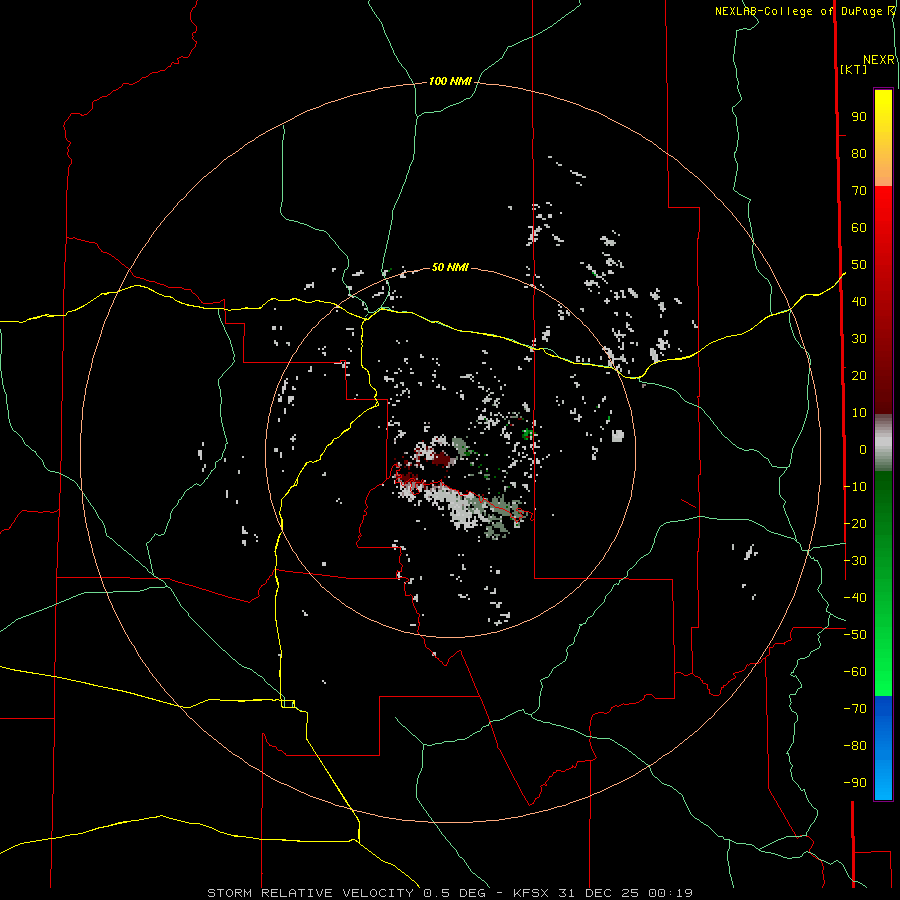Click the 70 value on the velocity scale
Screen dimensions: 900x900
click(859, 191)
